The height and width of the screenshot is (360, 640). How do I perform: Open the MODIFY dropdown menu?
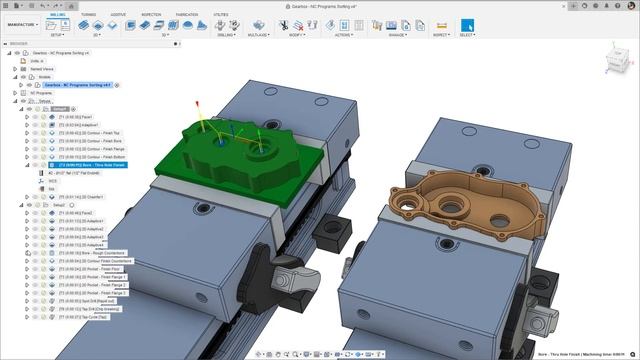point(297,35)
